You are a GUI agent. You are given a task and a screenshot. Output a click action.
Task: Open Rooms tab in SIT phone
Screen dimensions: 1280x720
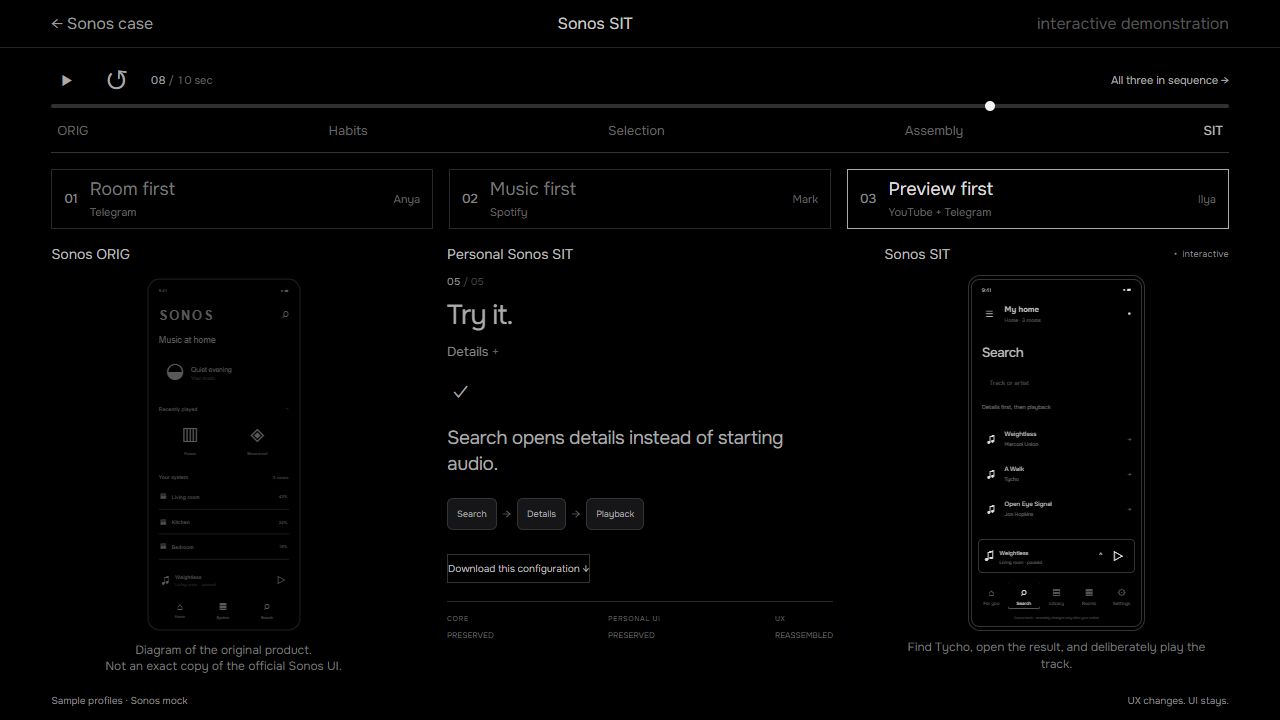point(1089,597)
